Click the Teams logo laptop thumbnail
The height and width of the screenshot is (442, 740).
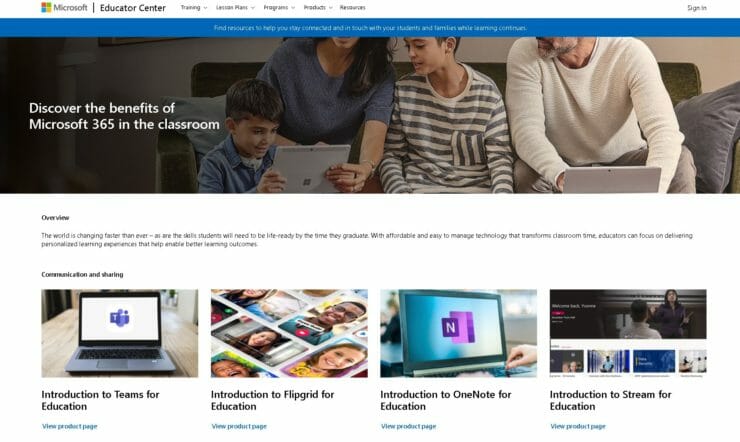coord(120,333)
